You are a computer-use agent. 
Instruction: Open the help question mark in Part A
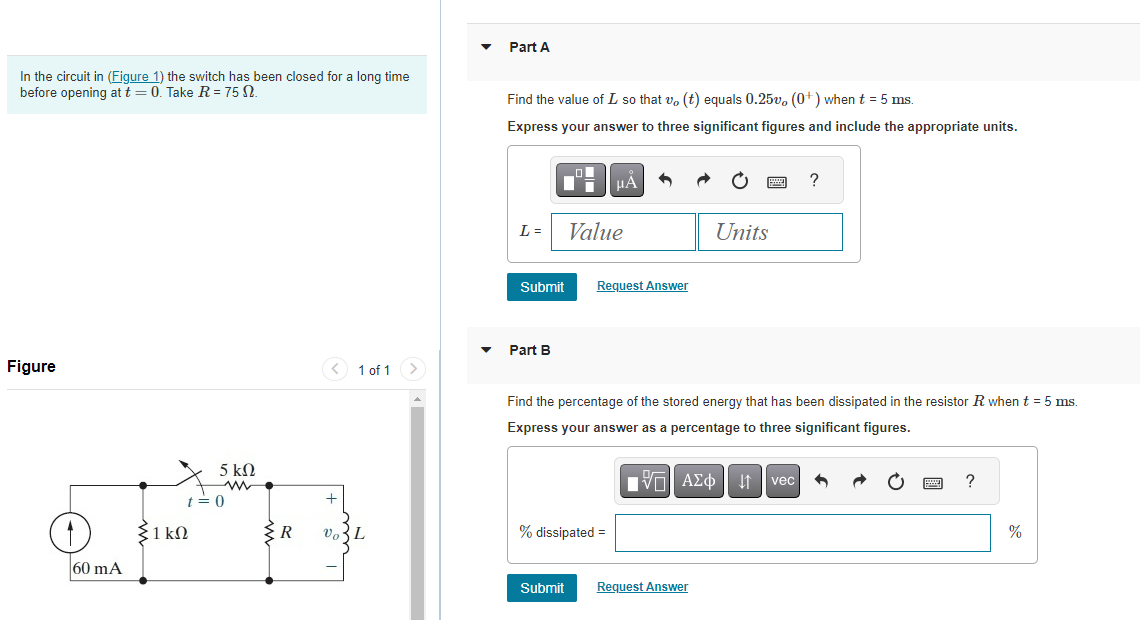tap(814, 180)
